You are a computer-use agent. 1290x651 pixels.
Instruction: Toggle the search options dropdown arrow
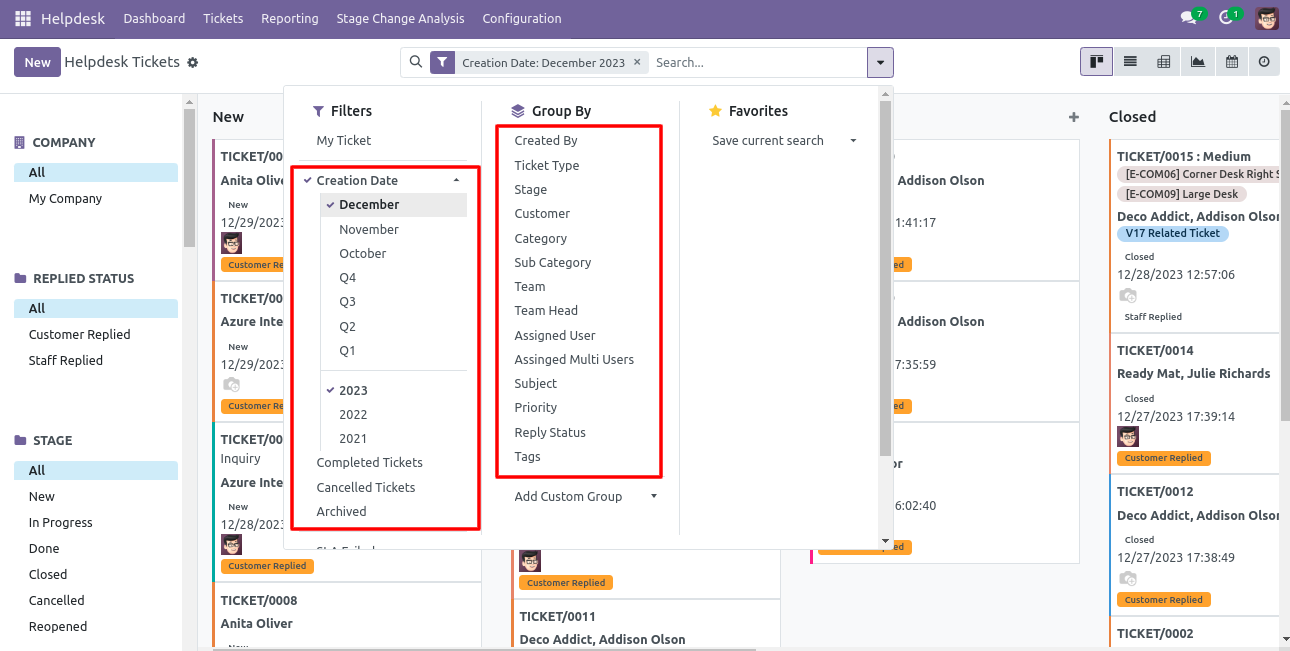click(880, 62)
